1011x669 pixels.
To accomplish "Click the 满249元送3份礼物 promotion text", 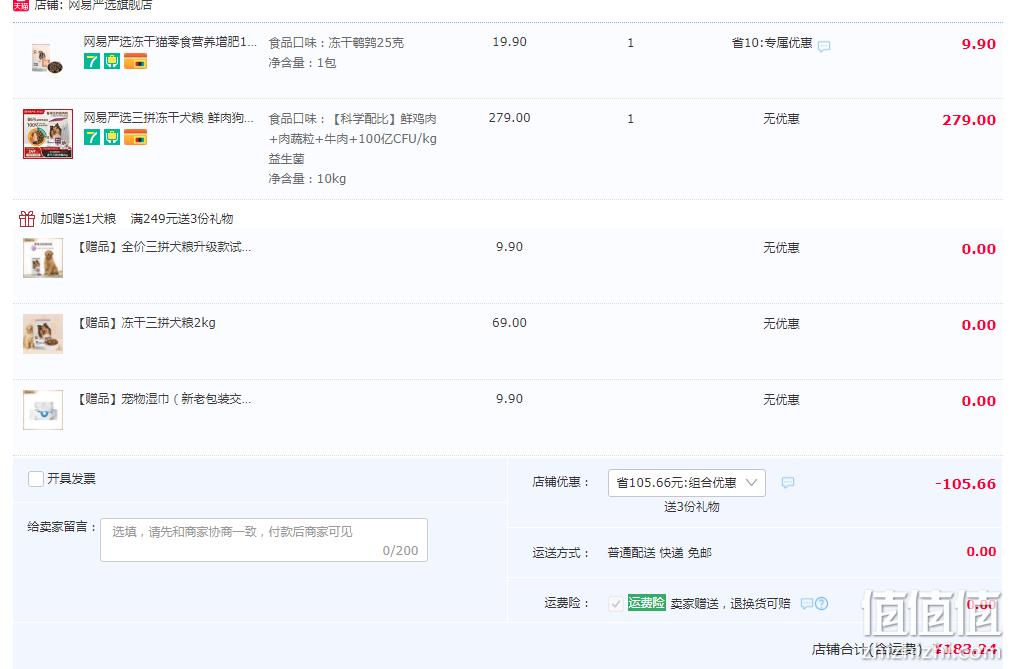I will (182, 219).
